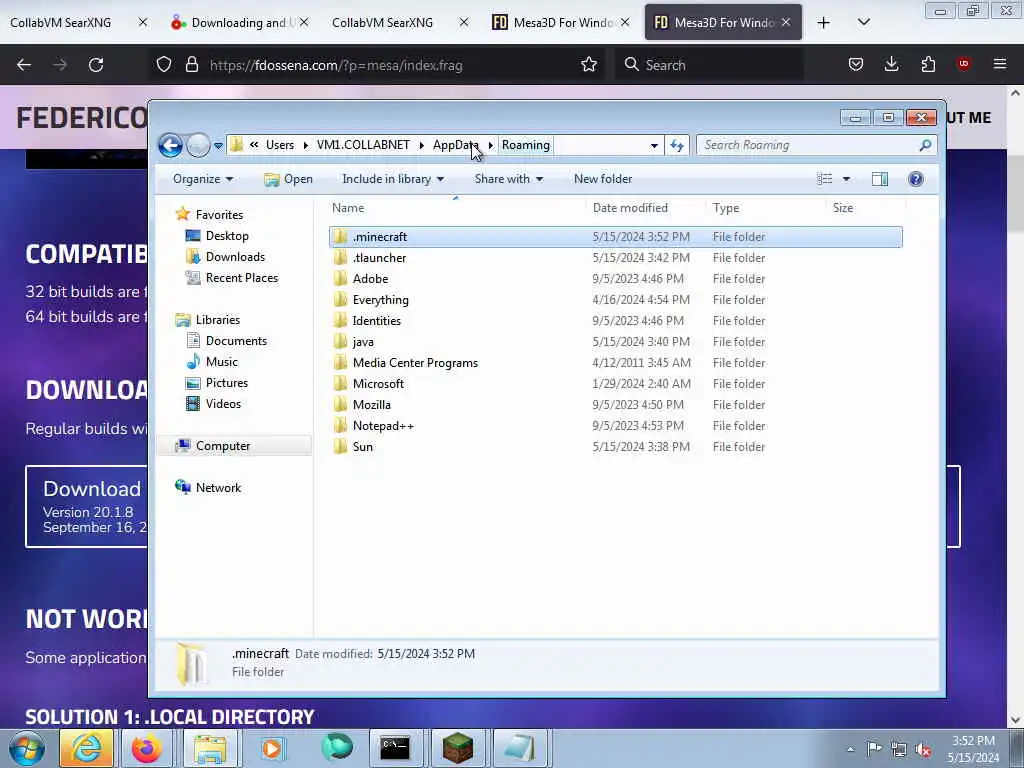Image resolution: width=1024 pixels, height=768 pixels.
Task: Go back in Explorer window
Action: 170,145
